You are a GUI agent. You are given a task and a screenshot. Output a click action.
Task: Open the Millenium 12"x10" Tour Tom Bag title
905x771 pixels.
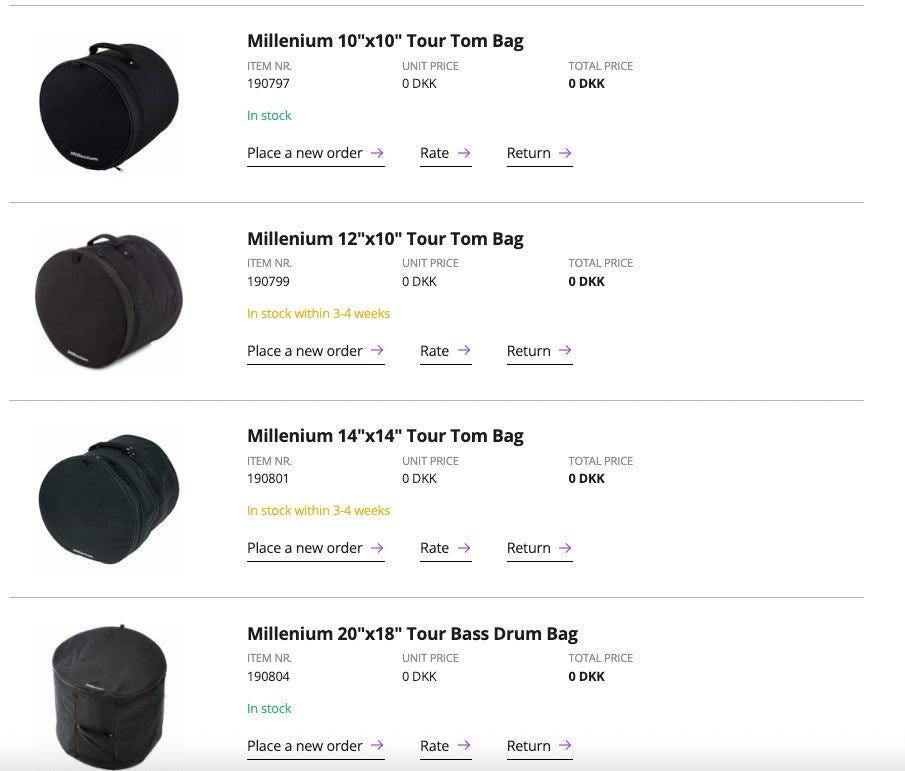point(385,239)
